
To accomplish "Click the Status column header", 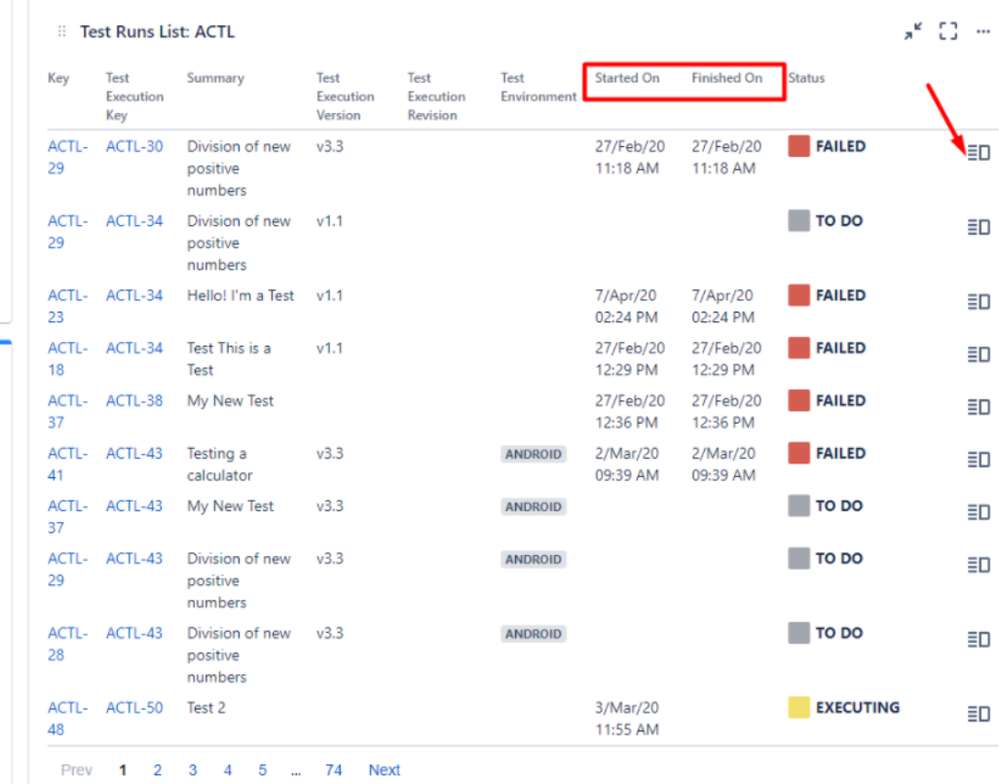I will click(x=806, y=78).
